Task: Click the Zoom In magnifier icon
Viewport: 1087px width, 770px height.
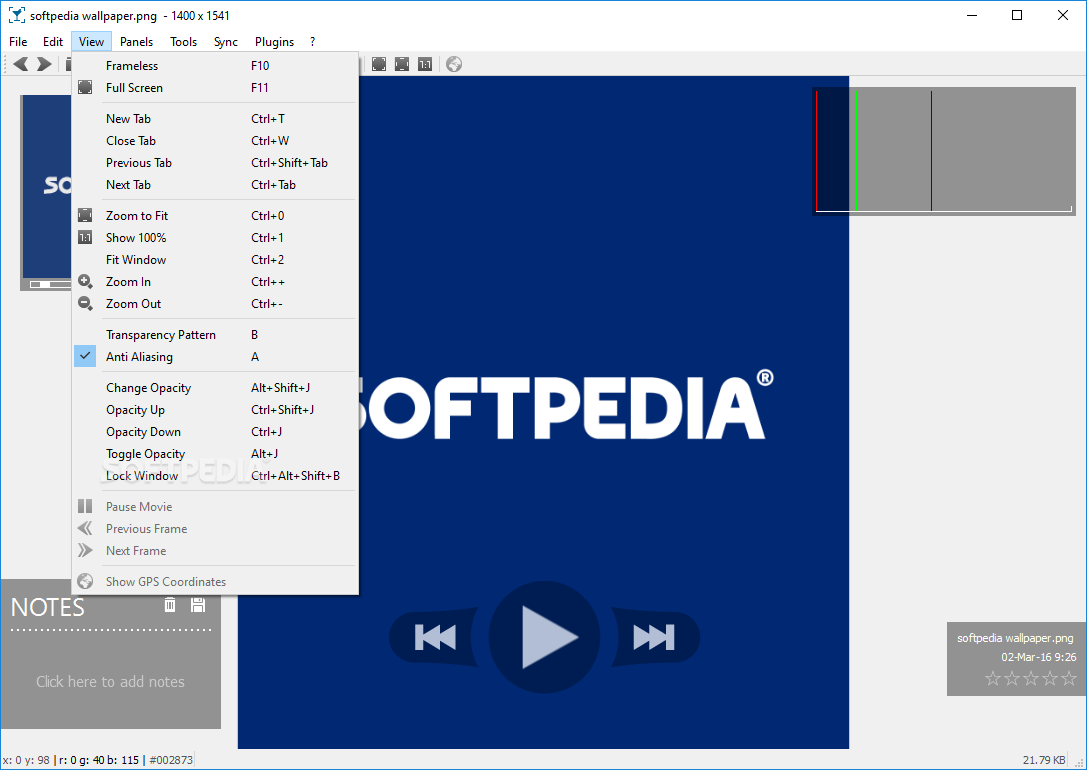Action: [x=85, y=281]
